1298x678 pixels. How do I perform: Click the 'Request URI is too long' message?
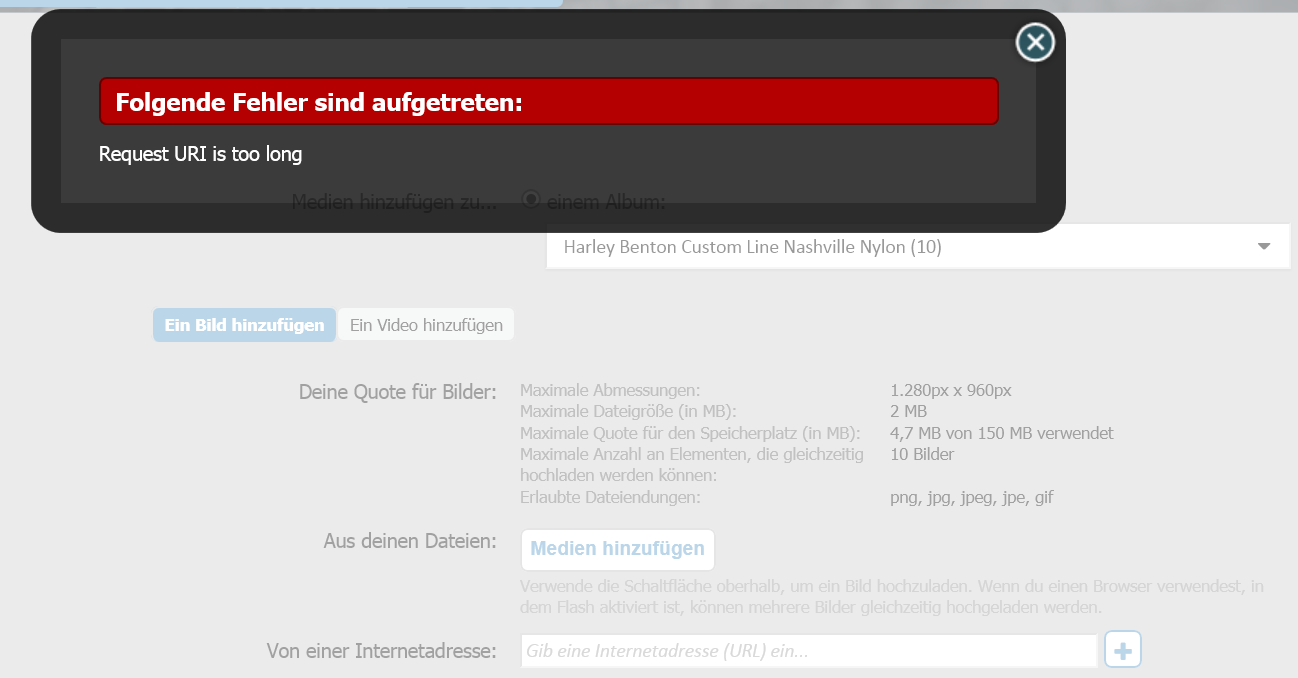coord(200,154)
